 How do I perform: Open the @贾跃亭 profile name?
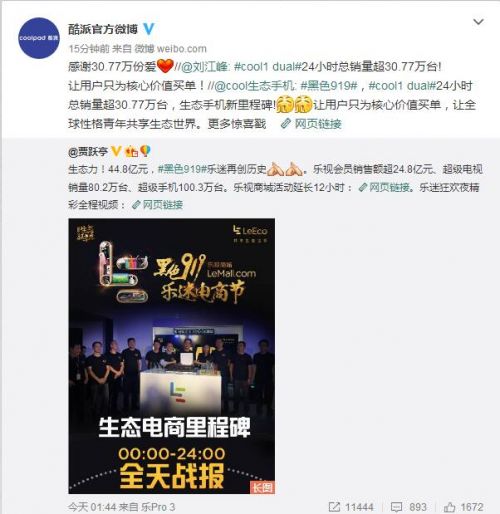click(x=88, y=152)
